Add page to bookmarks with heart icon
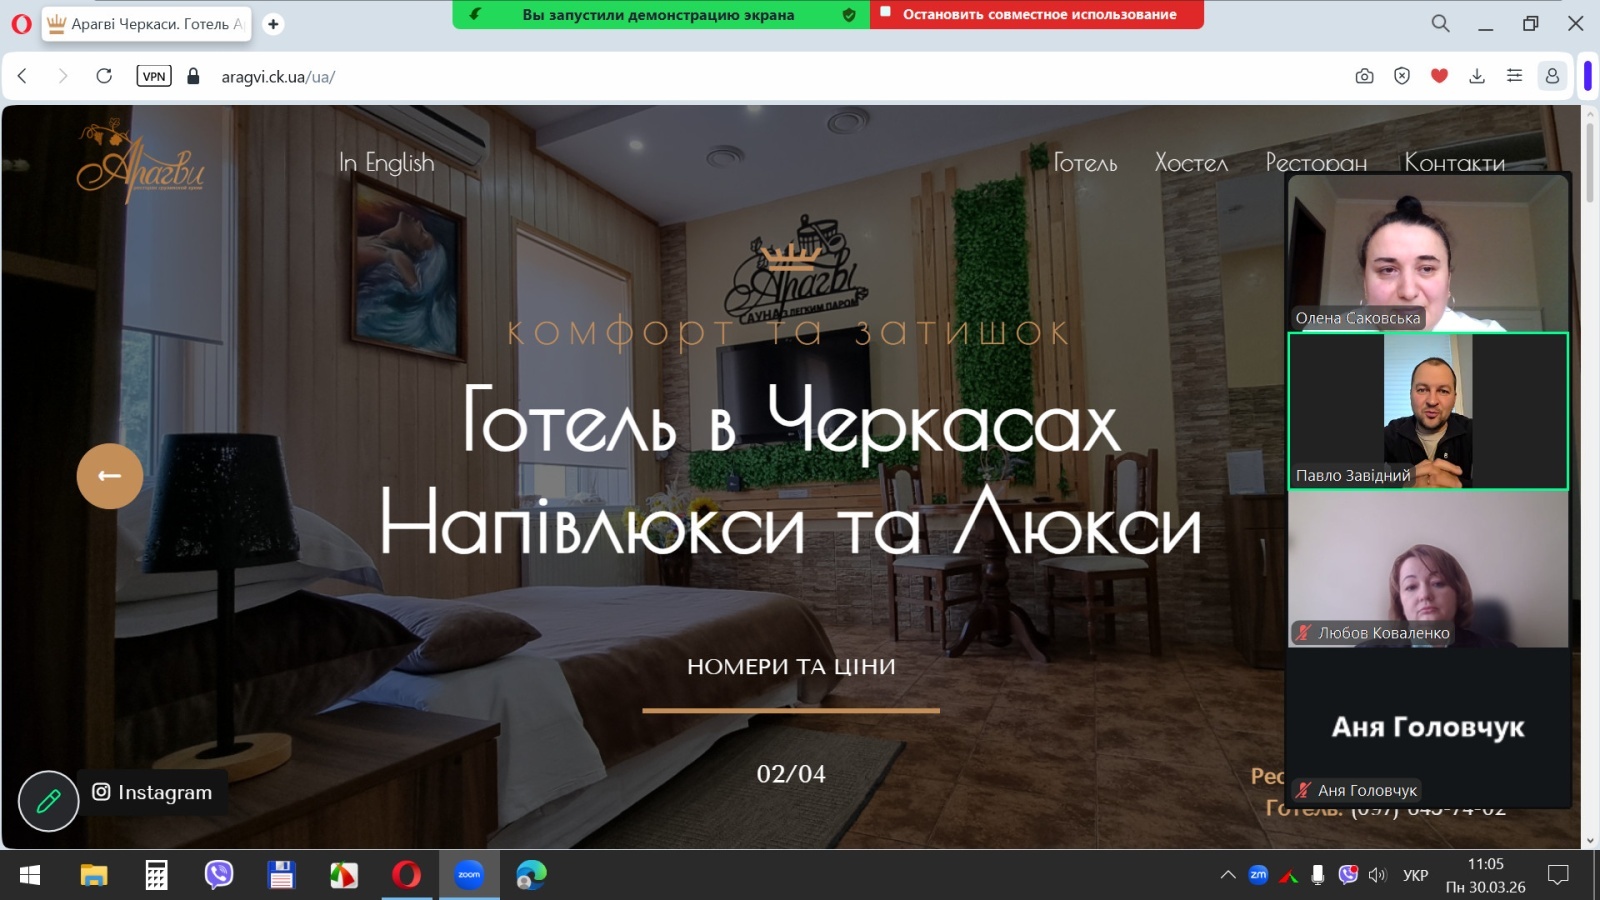 (x=1439, y=76)
